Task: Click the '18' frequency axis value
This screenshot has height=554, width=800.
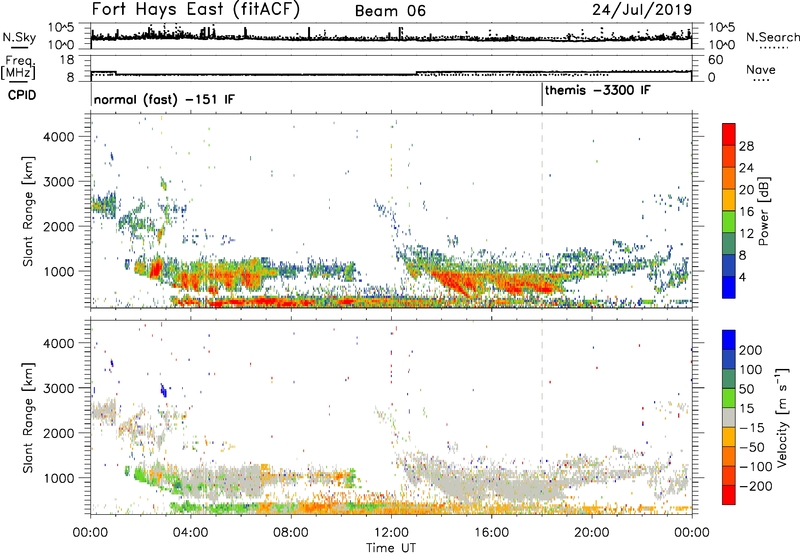Action: (67, 60)
